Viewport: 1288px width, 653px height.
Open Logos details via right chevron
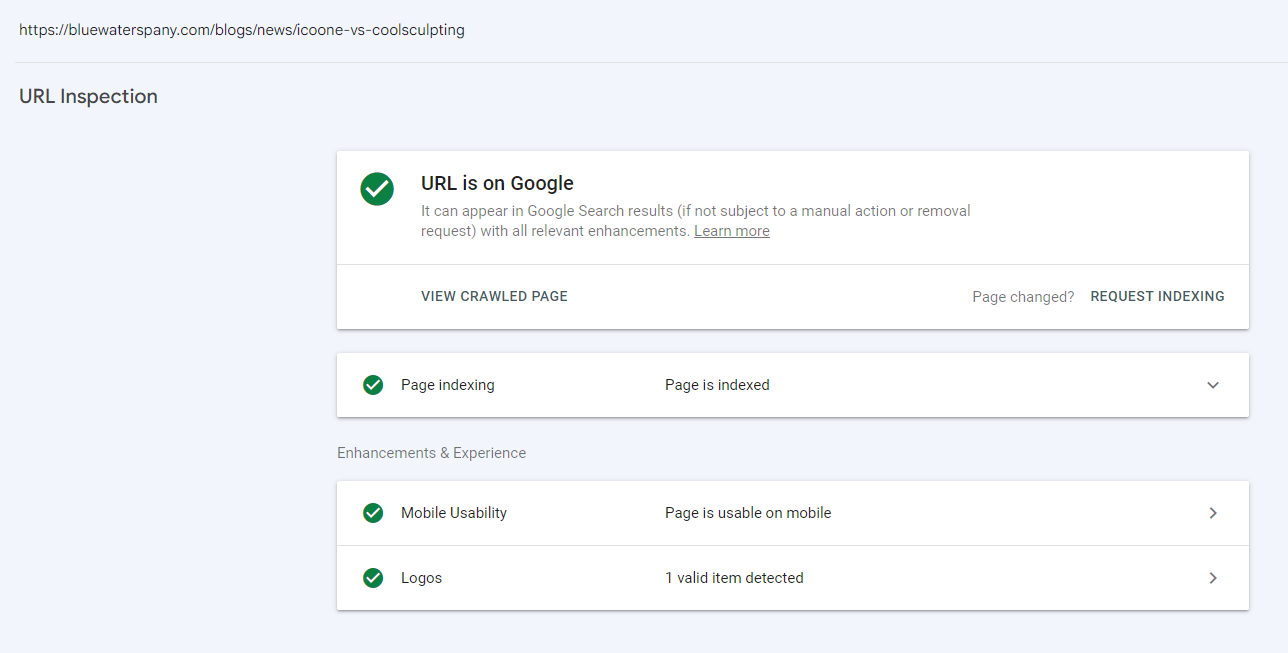coord(1213,578)
